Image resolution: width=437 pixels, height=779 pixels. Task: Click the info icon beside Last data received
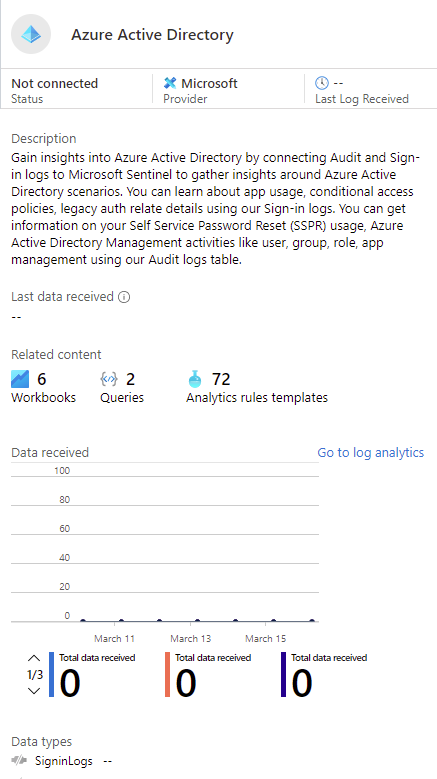click(x=124, y=297)
